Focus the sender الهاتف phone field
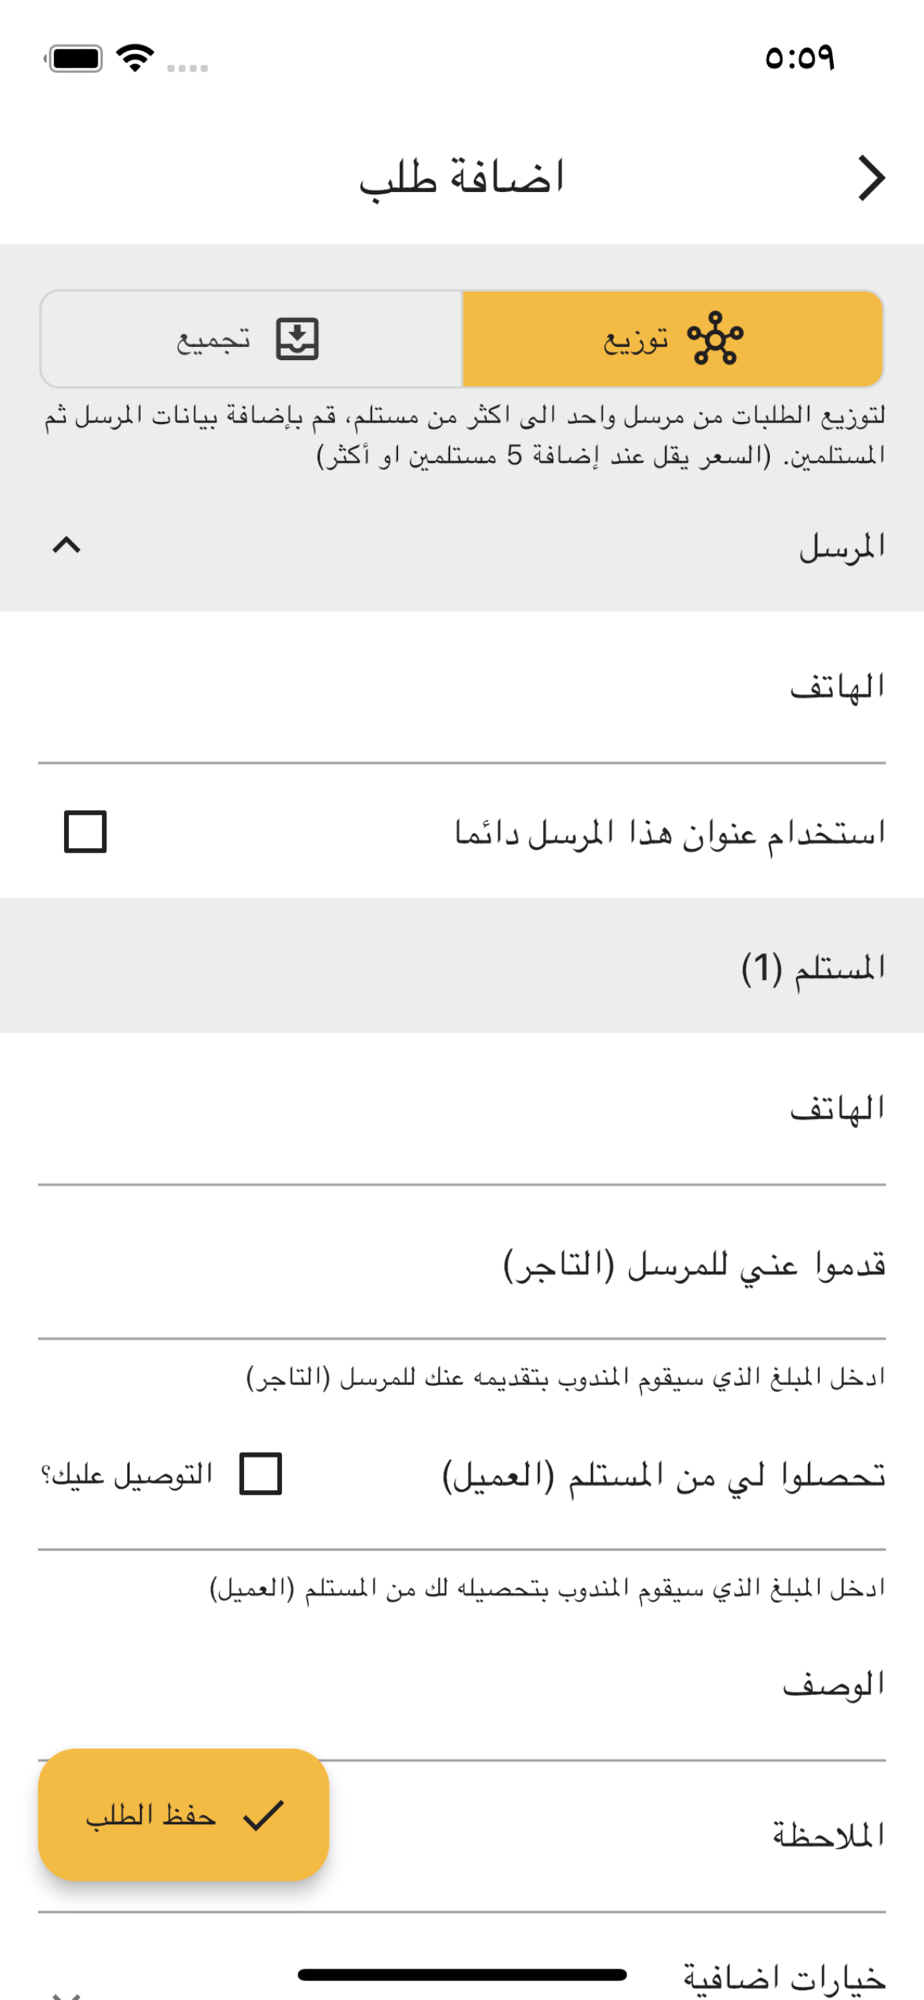This screenshot has height=2000, width=924. click(462, 688)
